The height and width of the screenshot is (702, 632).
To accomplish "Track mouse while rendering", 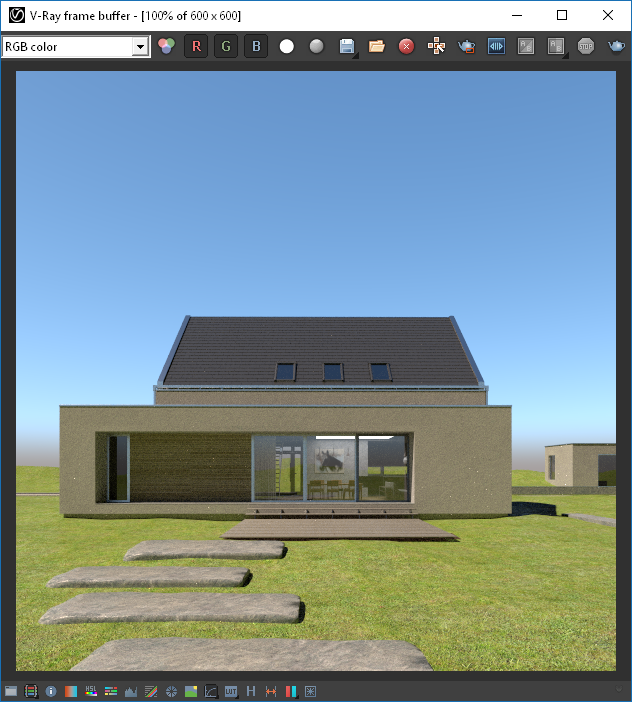I will 436,47.
